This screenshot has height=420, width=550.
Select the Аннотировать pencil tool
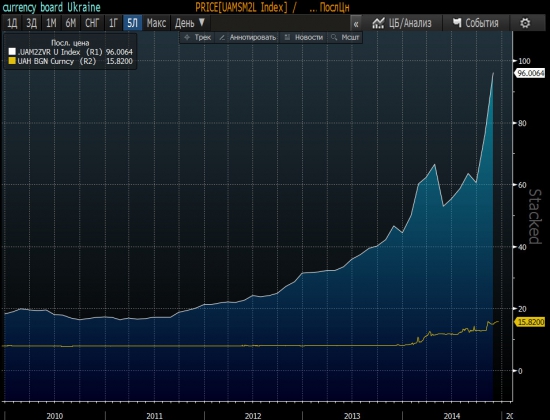[x=248, y=37]
